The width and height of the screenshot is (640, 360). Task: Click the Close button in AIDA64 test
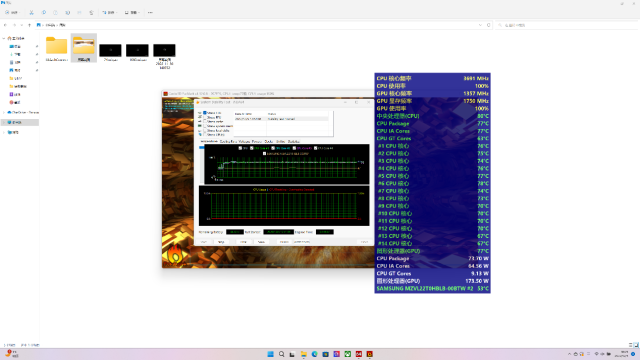pyautogui.click(x=364, y=242)
